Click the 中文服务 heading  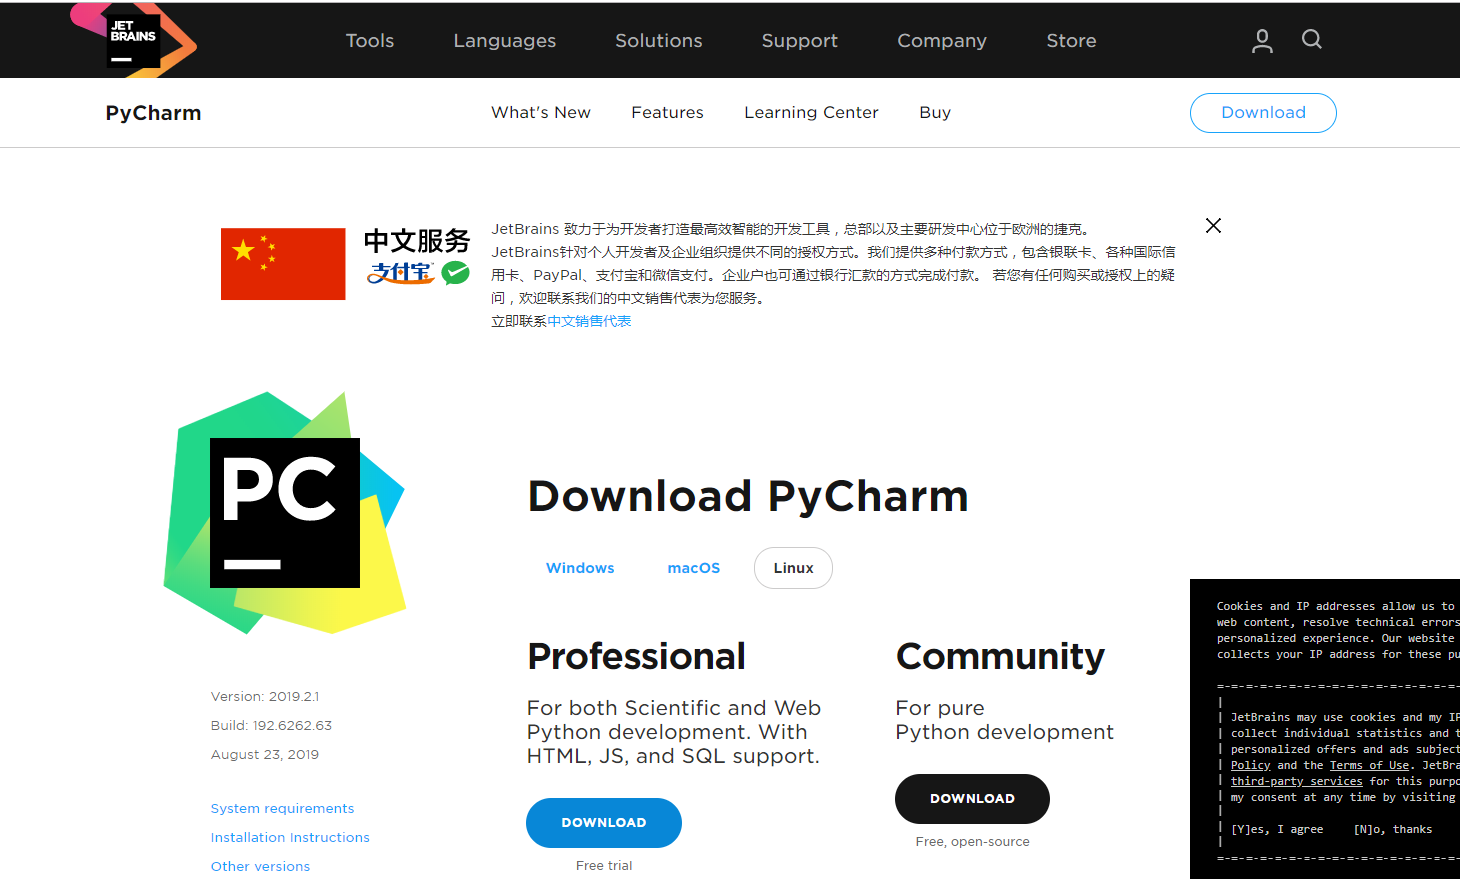tap(417, 241)
